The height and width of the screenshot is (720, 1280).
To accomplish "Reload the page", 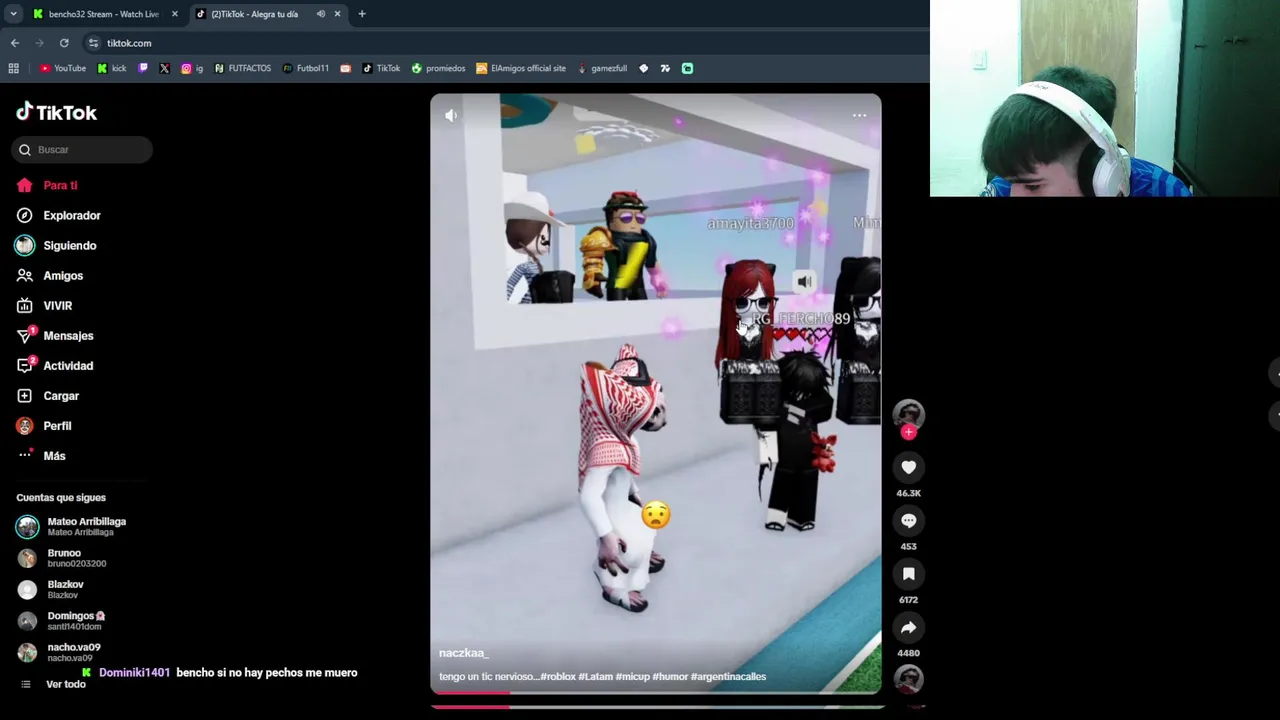I will [64, 43].
